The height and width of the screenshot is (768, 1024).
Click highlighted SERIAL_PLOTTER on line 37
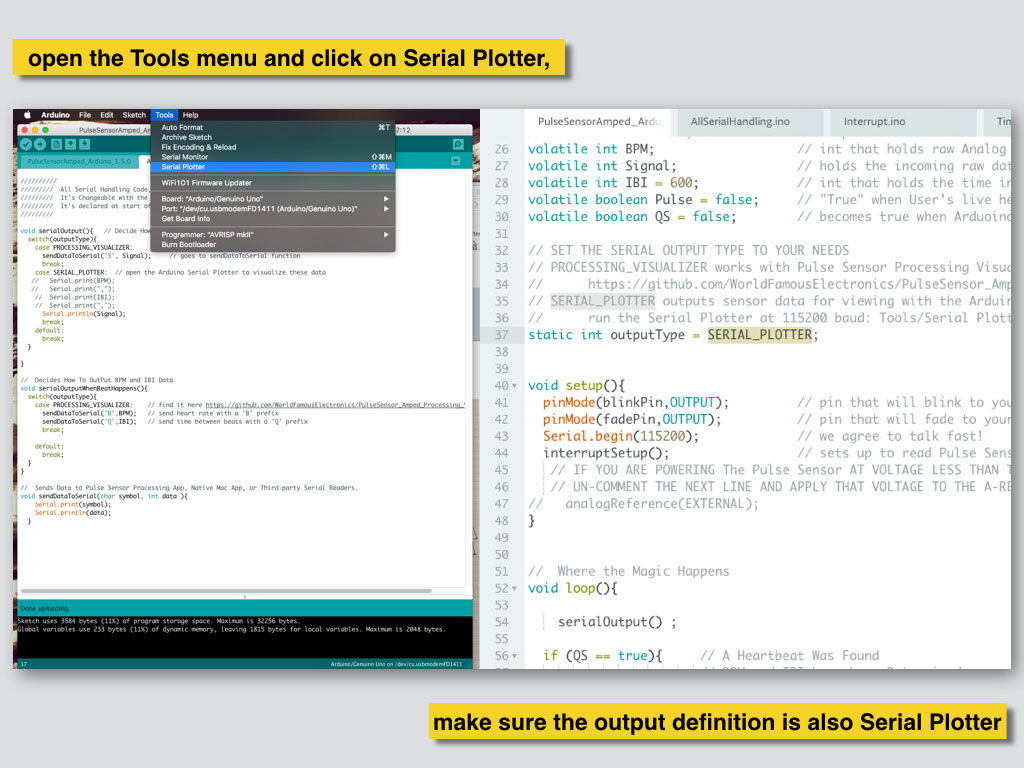click(760, 335)
